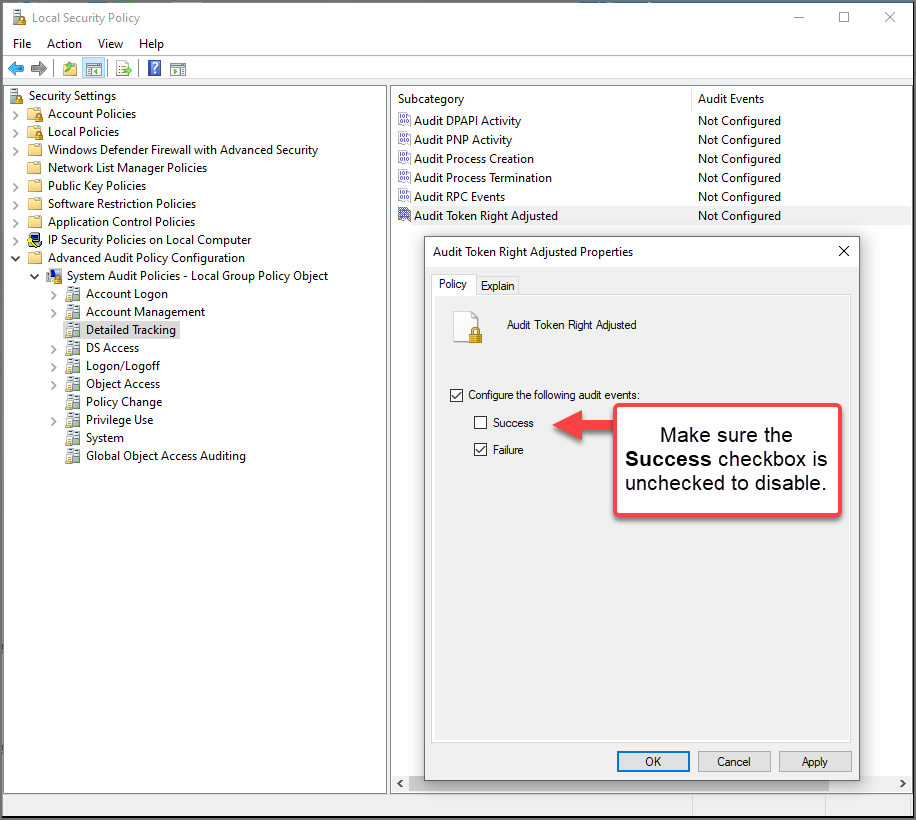Screen dimensions: 916x820
Task: Click the Export List toolbar icon
Action: (x=122, y=68)
